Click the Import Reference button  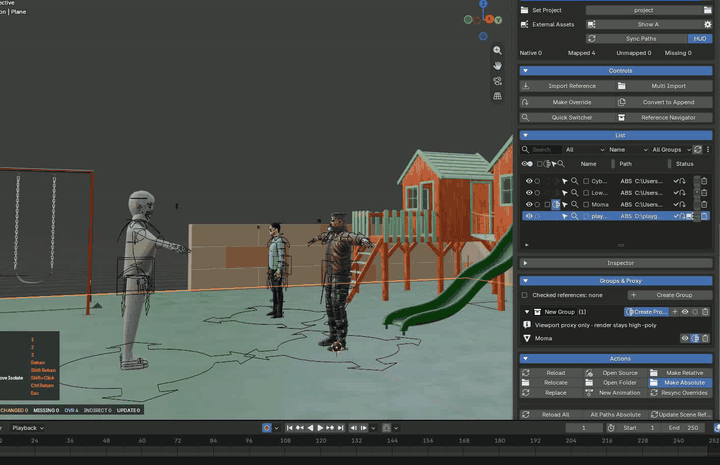click(x=567, y=86)
